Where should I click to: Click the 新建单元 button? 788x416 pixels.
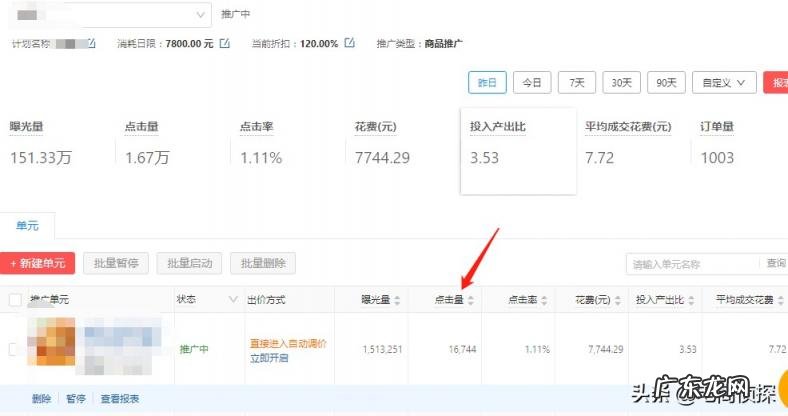tap(38, 263)
